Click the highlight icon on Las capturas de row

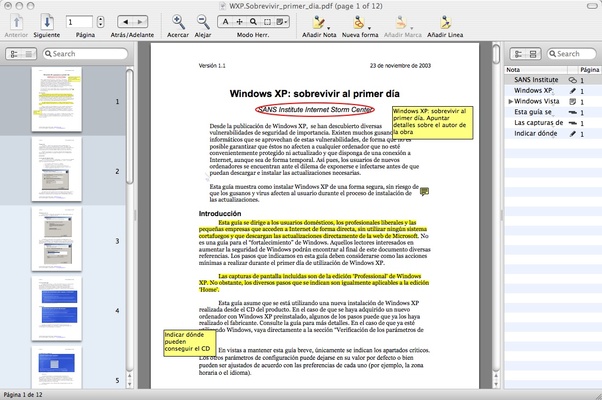[x=572, y=123]
